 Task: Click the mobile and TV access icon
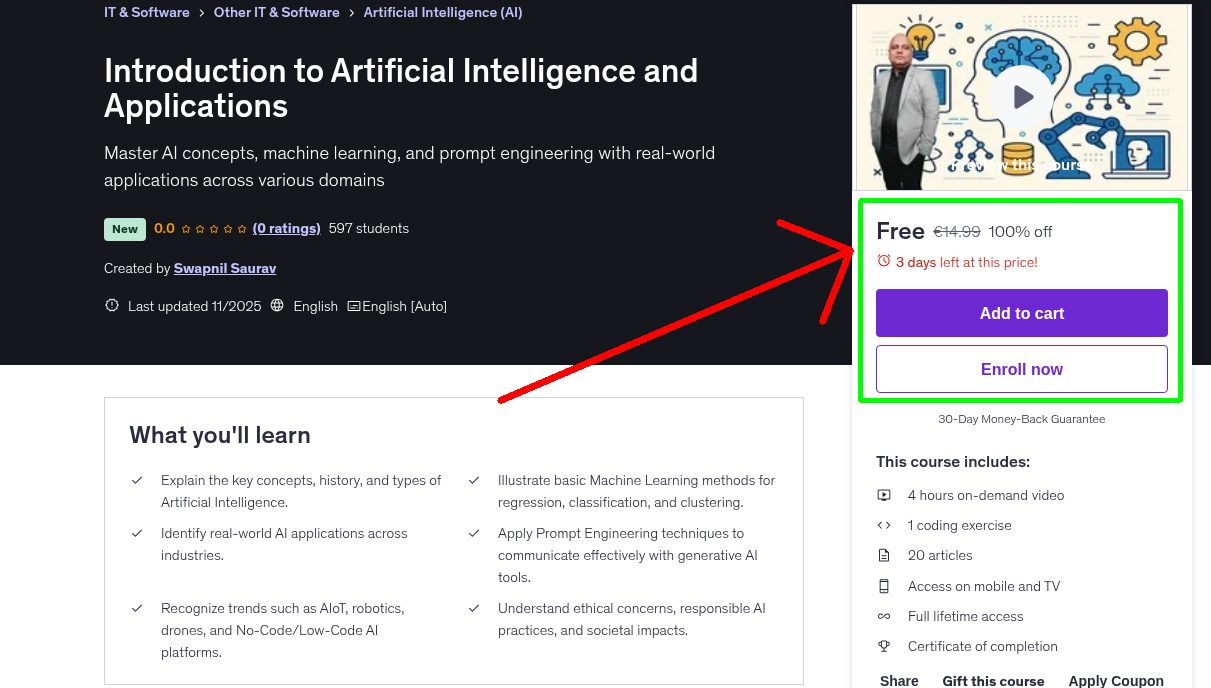[x=884, y=585]
